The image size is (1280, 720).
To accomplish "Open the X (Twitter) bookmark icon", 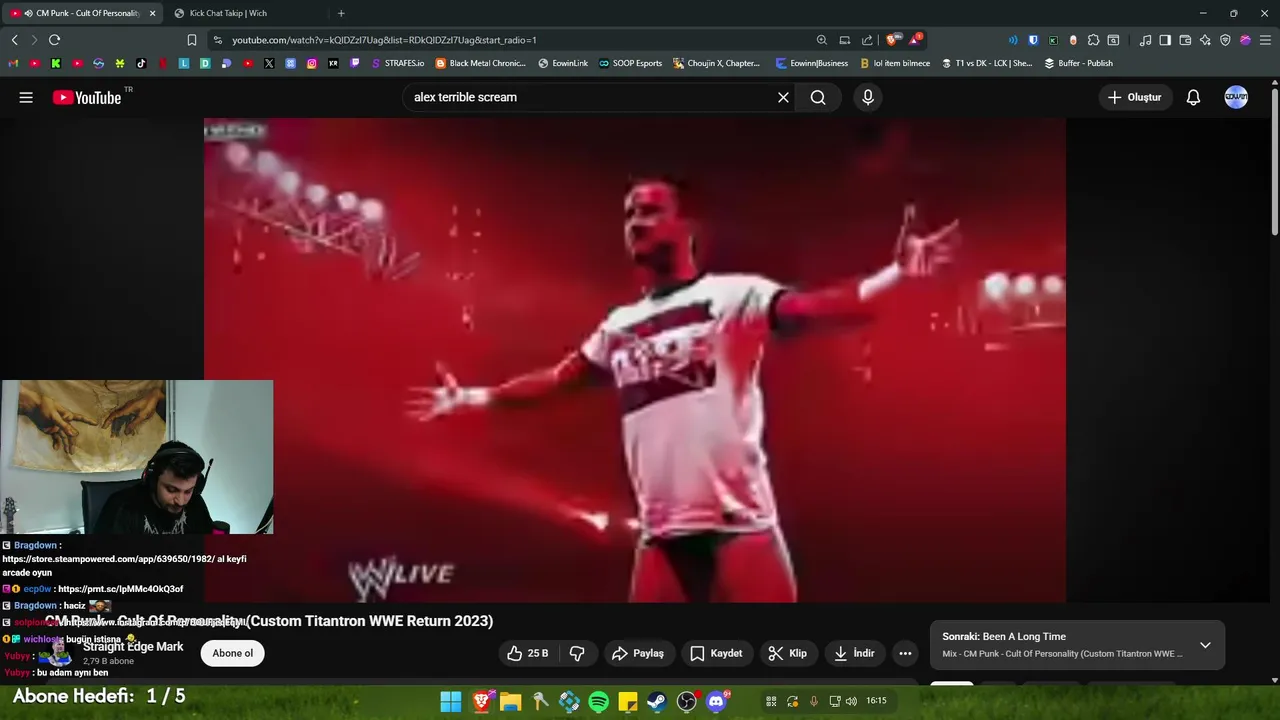I will [x=269, y=63].
